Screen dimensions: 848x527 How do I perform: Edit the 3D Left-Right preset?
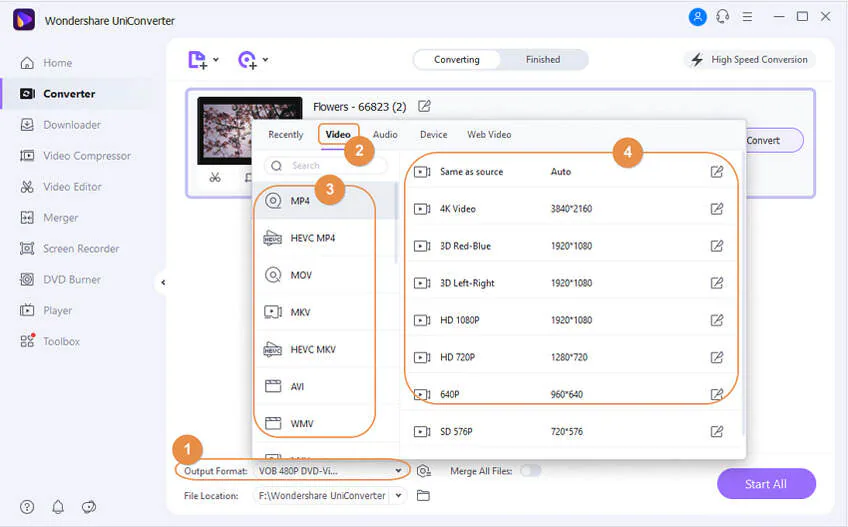pos(717,283)
